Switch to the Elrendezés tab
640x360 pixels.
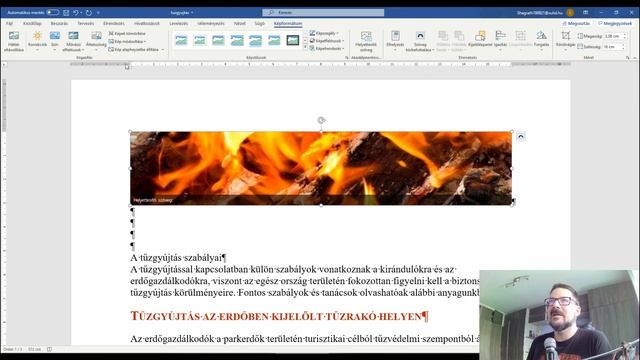[x=113, y=24]
